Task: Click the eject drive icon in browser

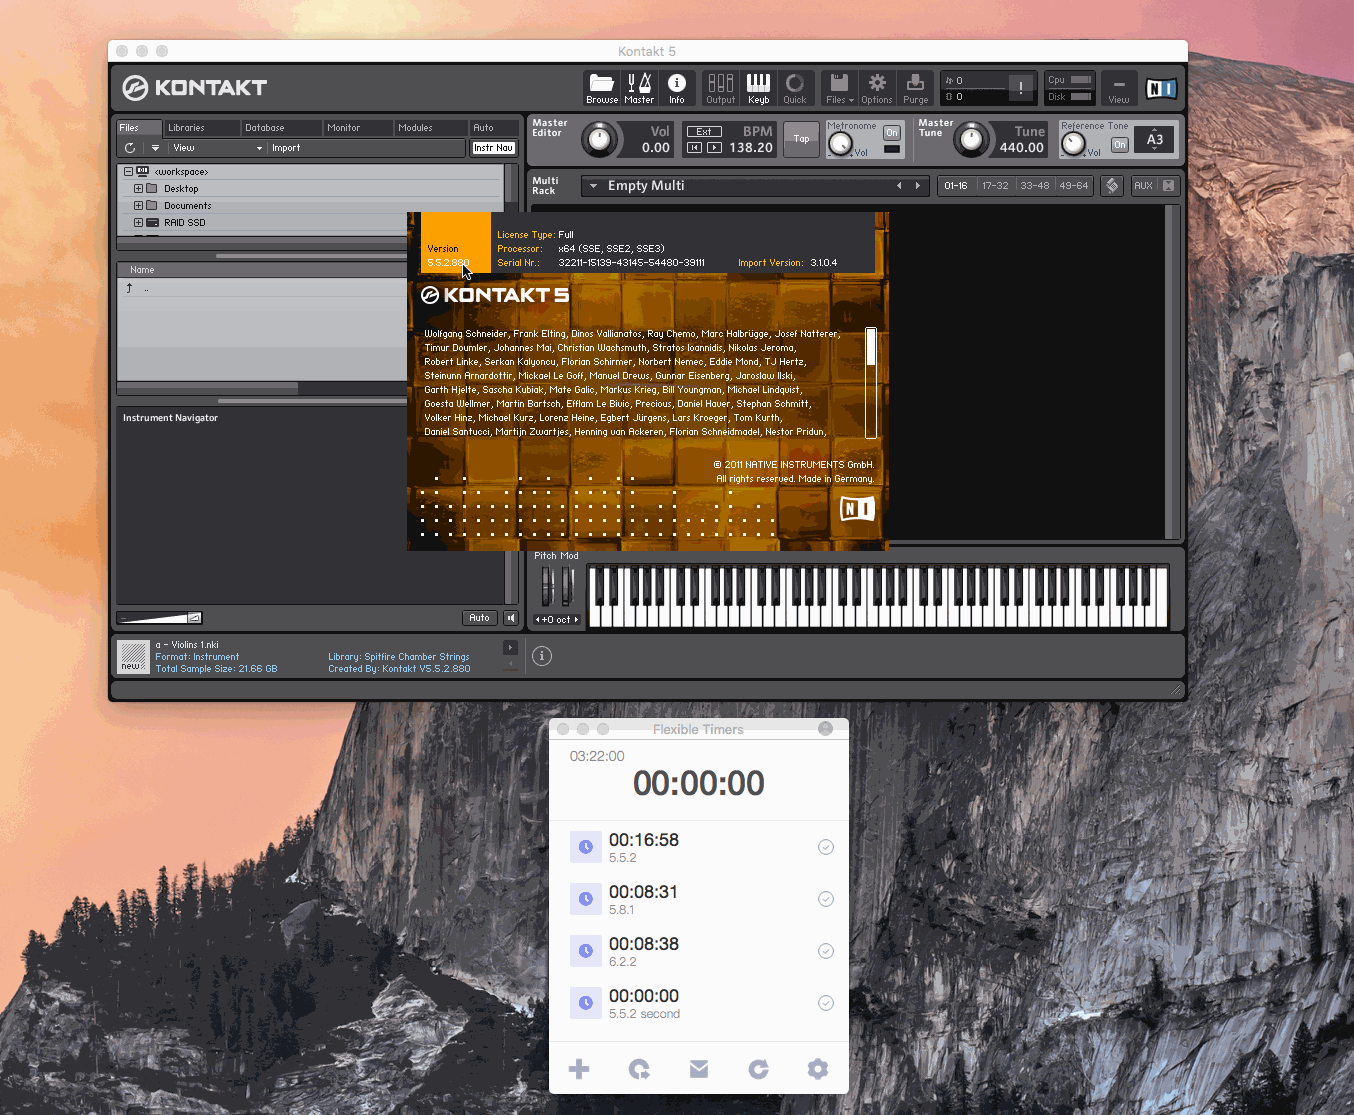Action: [155, 148]
